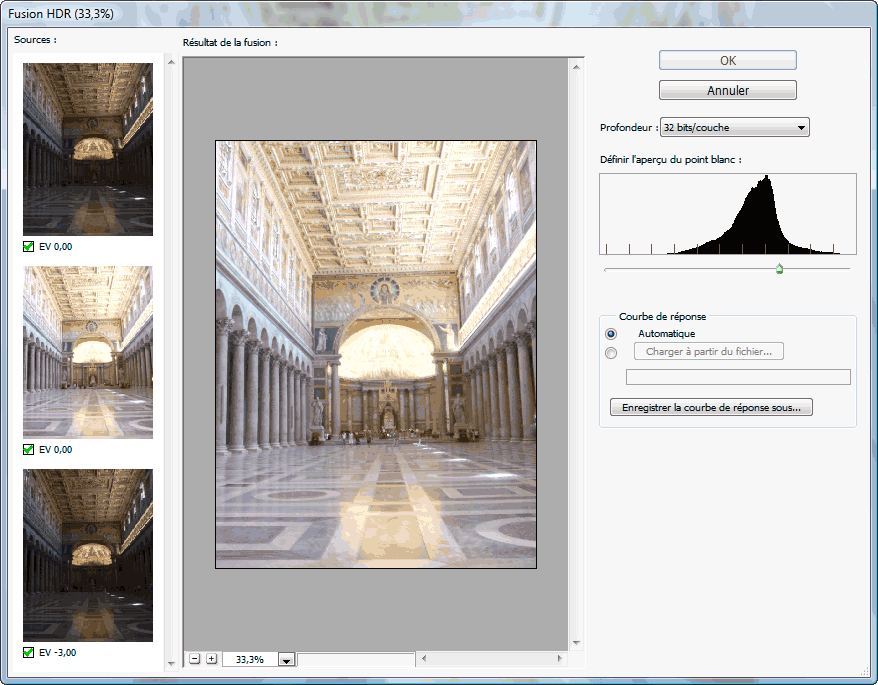The image size is (878, 685).
Task: Click the white point preview slider handle
Action: (779, 269)
